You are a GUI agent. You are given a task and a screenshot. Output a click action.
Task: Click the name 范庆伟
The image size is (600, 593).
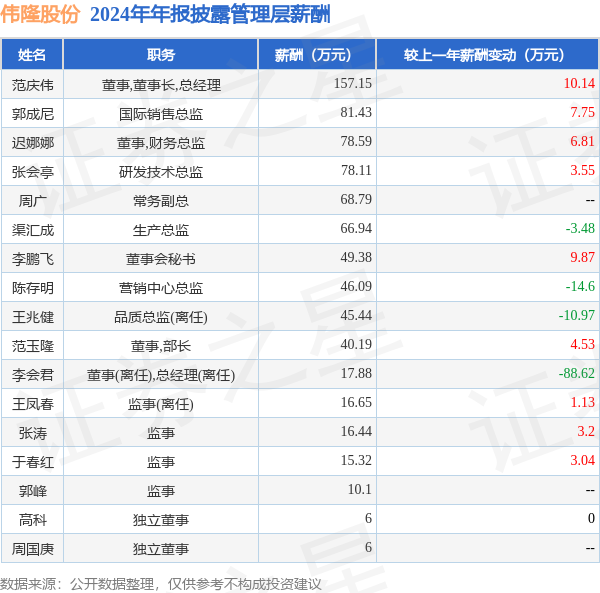tap(33, 85)
